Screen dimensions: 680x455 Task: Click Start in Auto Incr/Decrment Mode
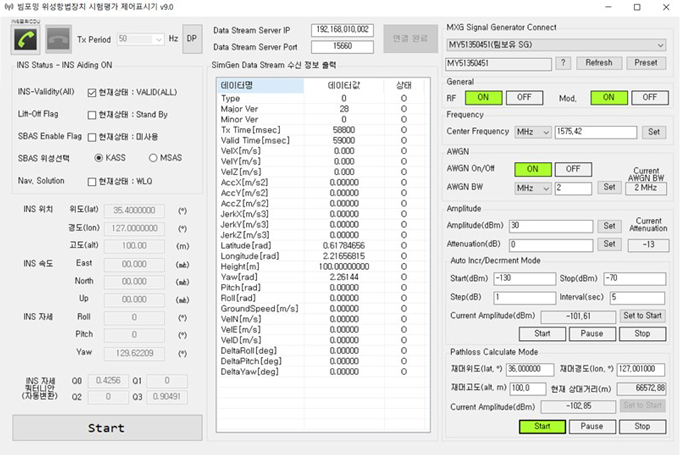point(543,334)
